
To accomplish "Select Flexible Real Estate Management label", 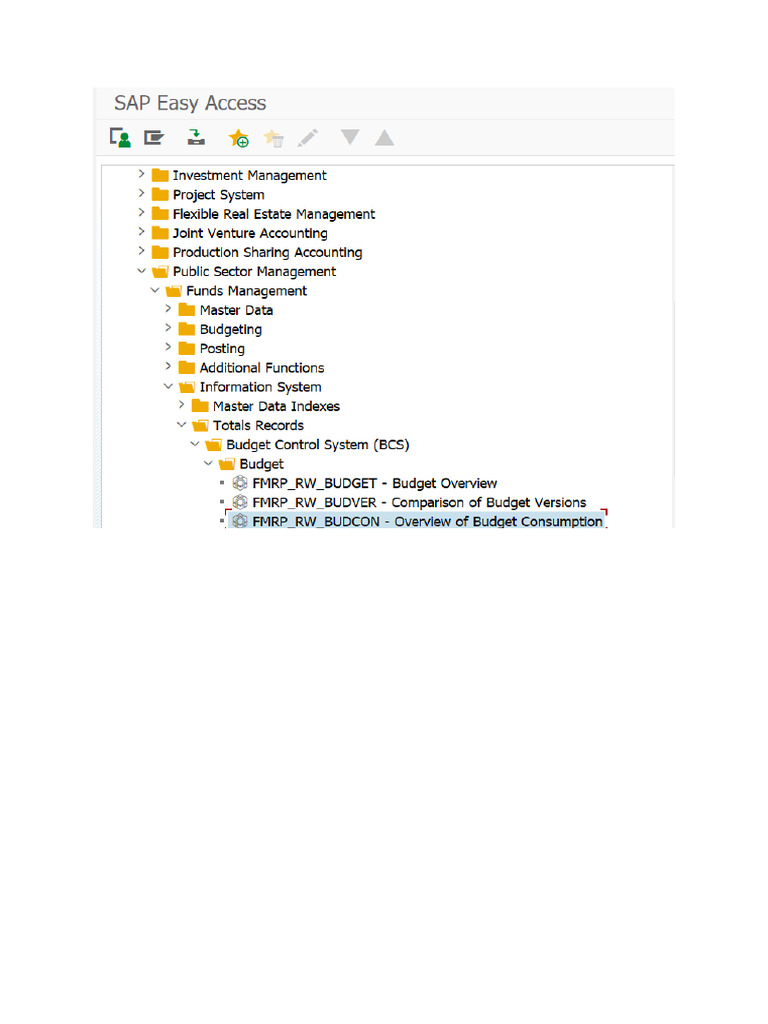I will point(274,214).
